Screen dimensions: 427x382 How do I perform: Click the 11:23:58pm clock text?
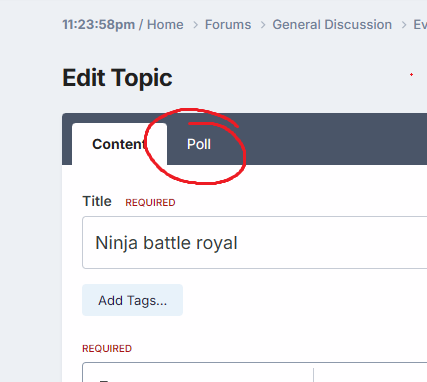[x=99, y=25]
